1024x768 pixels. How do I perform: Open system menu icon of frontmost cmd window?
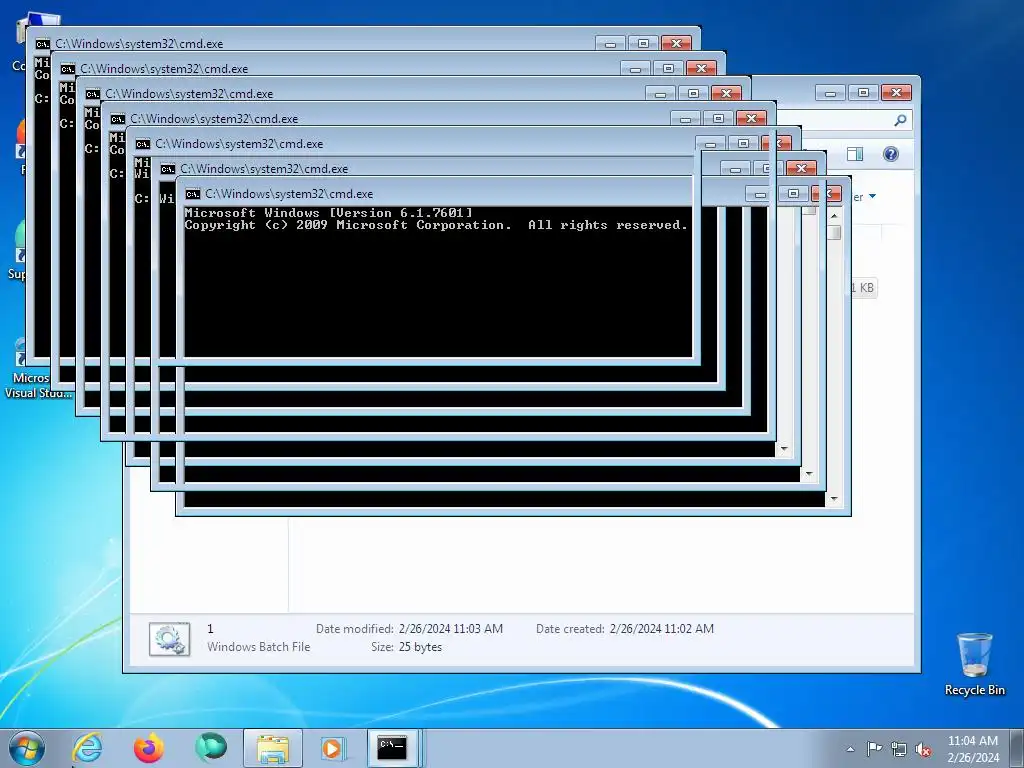[x=193, y=194]
